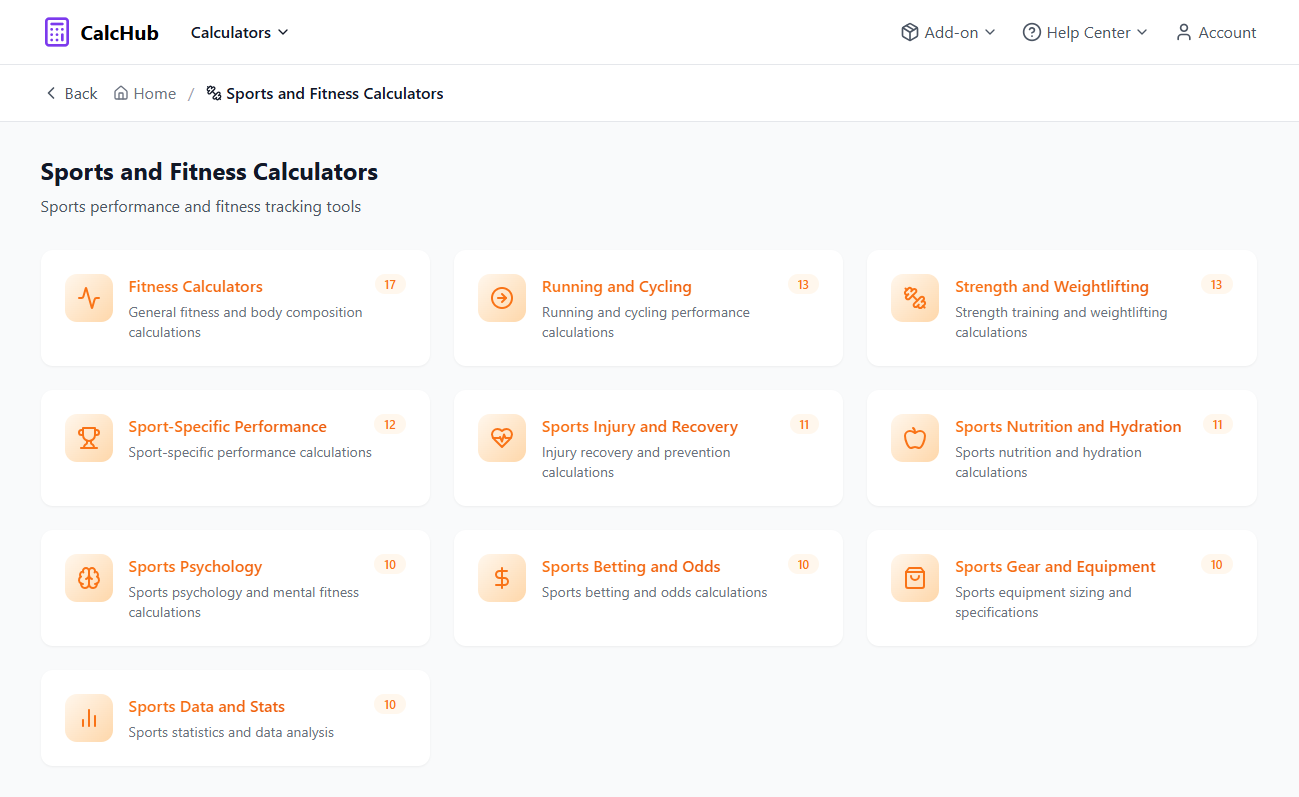The image size is (1299, 797).
Task: Expand the Calculators dropdown menu
Action: point(240,32)
